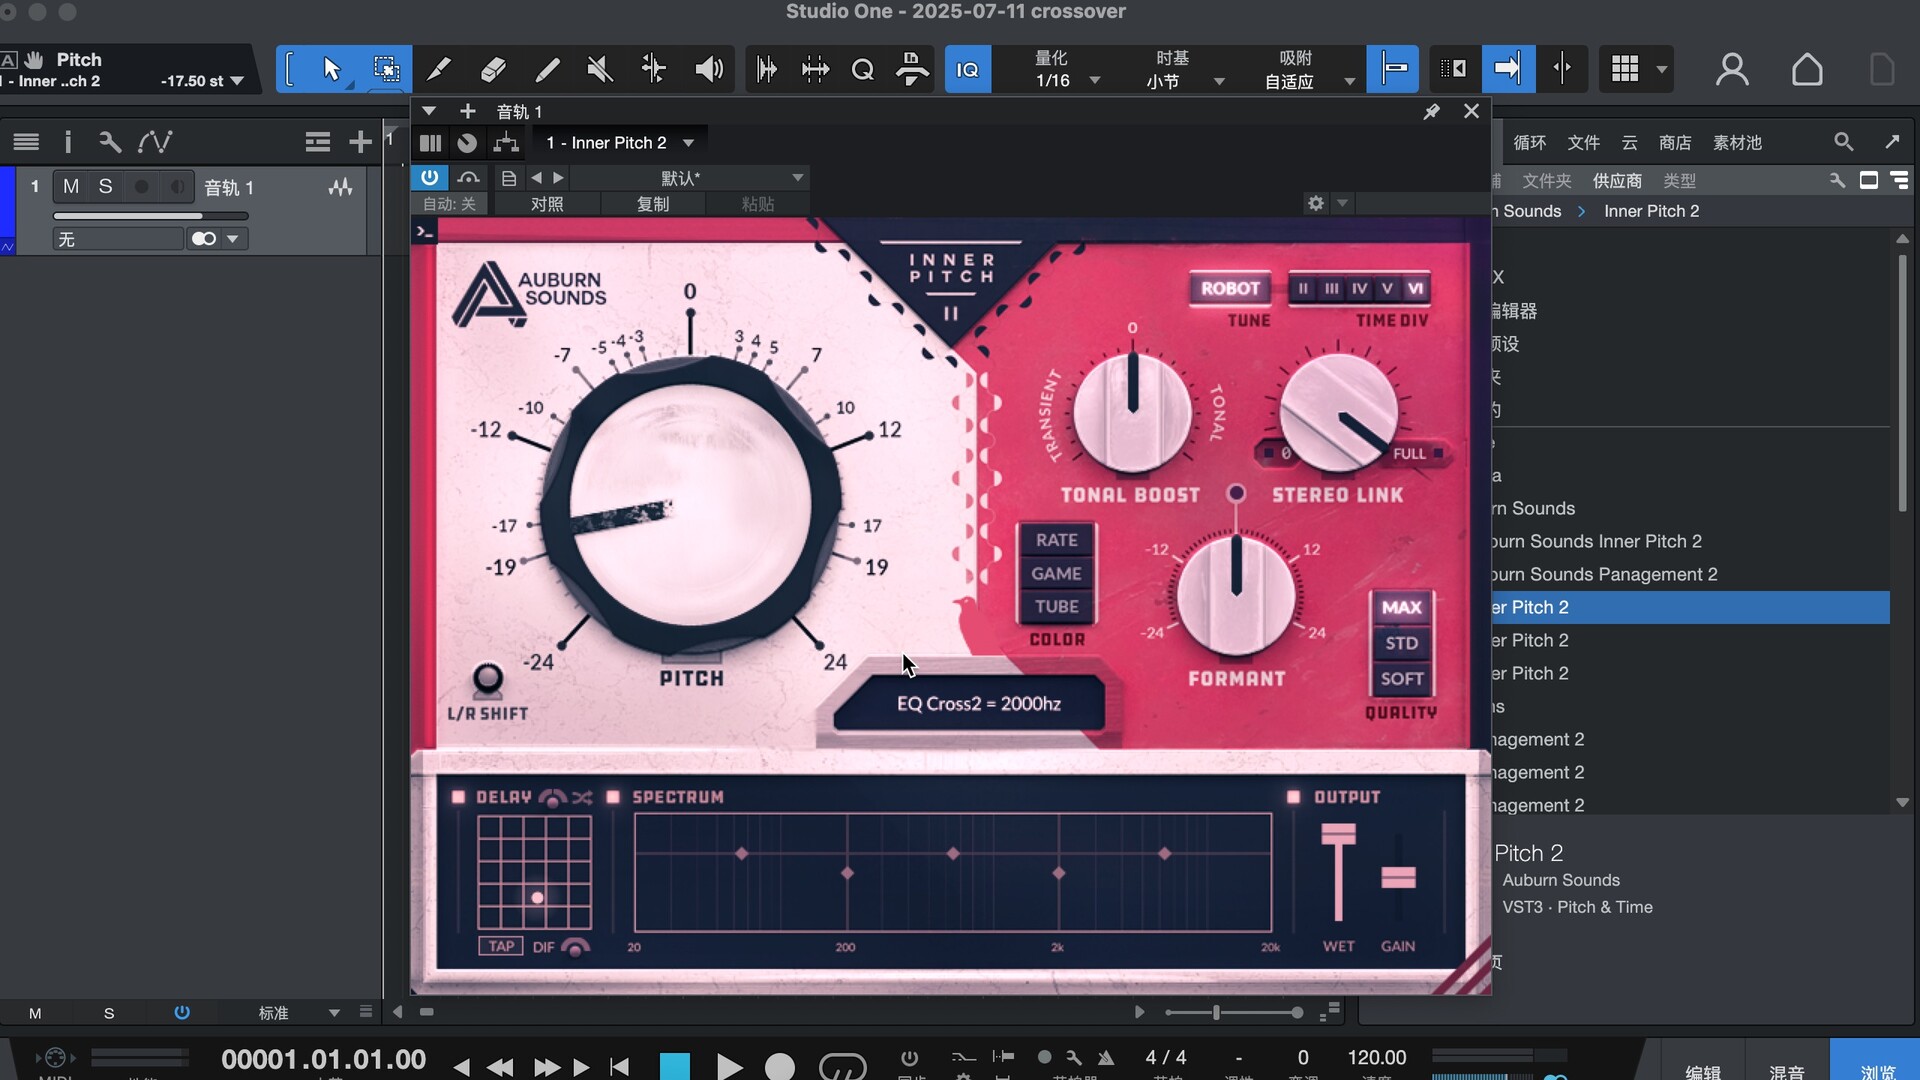Solo track 音轨 1

[105, 187]
